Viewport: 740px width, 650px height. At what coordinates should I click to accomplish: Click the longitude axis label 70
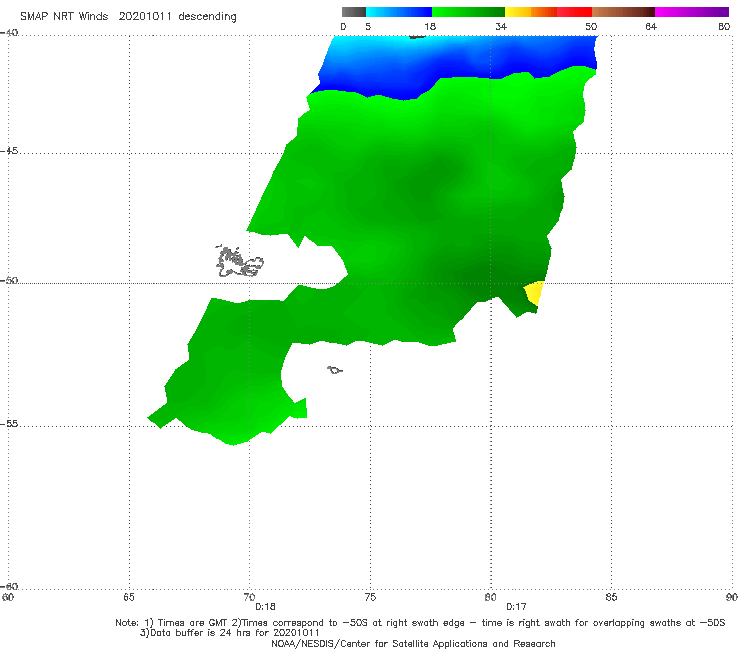(x=249, y=597)
